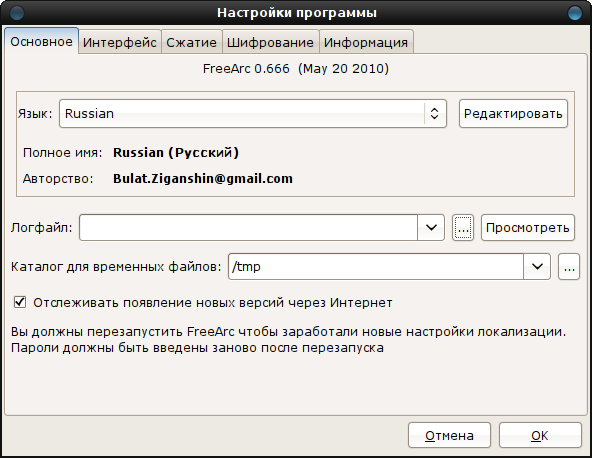Screen dimensions: 592x458
Task: Click the Настройки программы window title
Action: (x=297, y=13)
